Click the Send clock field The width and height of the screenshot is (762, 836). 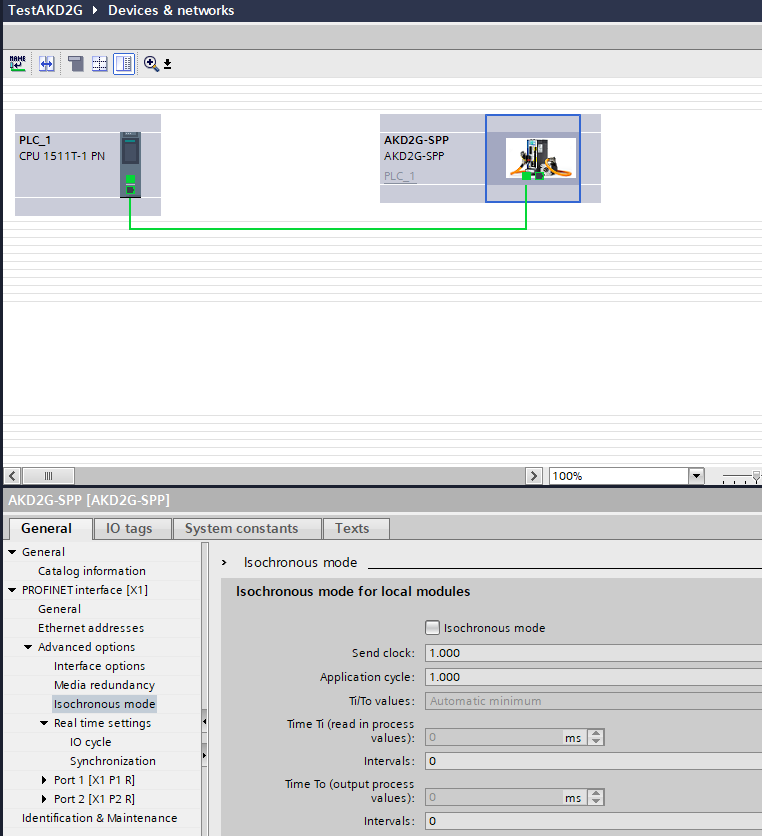593,653
